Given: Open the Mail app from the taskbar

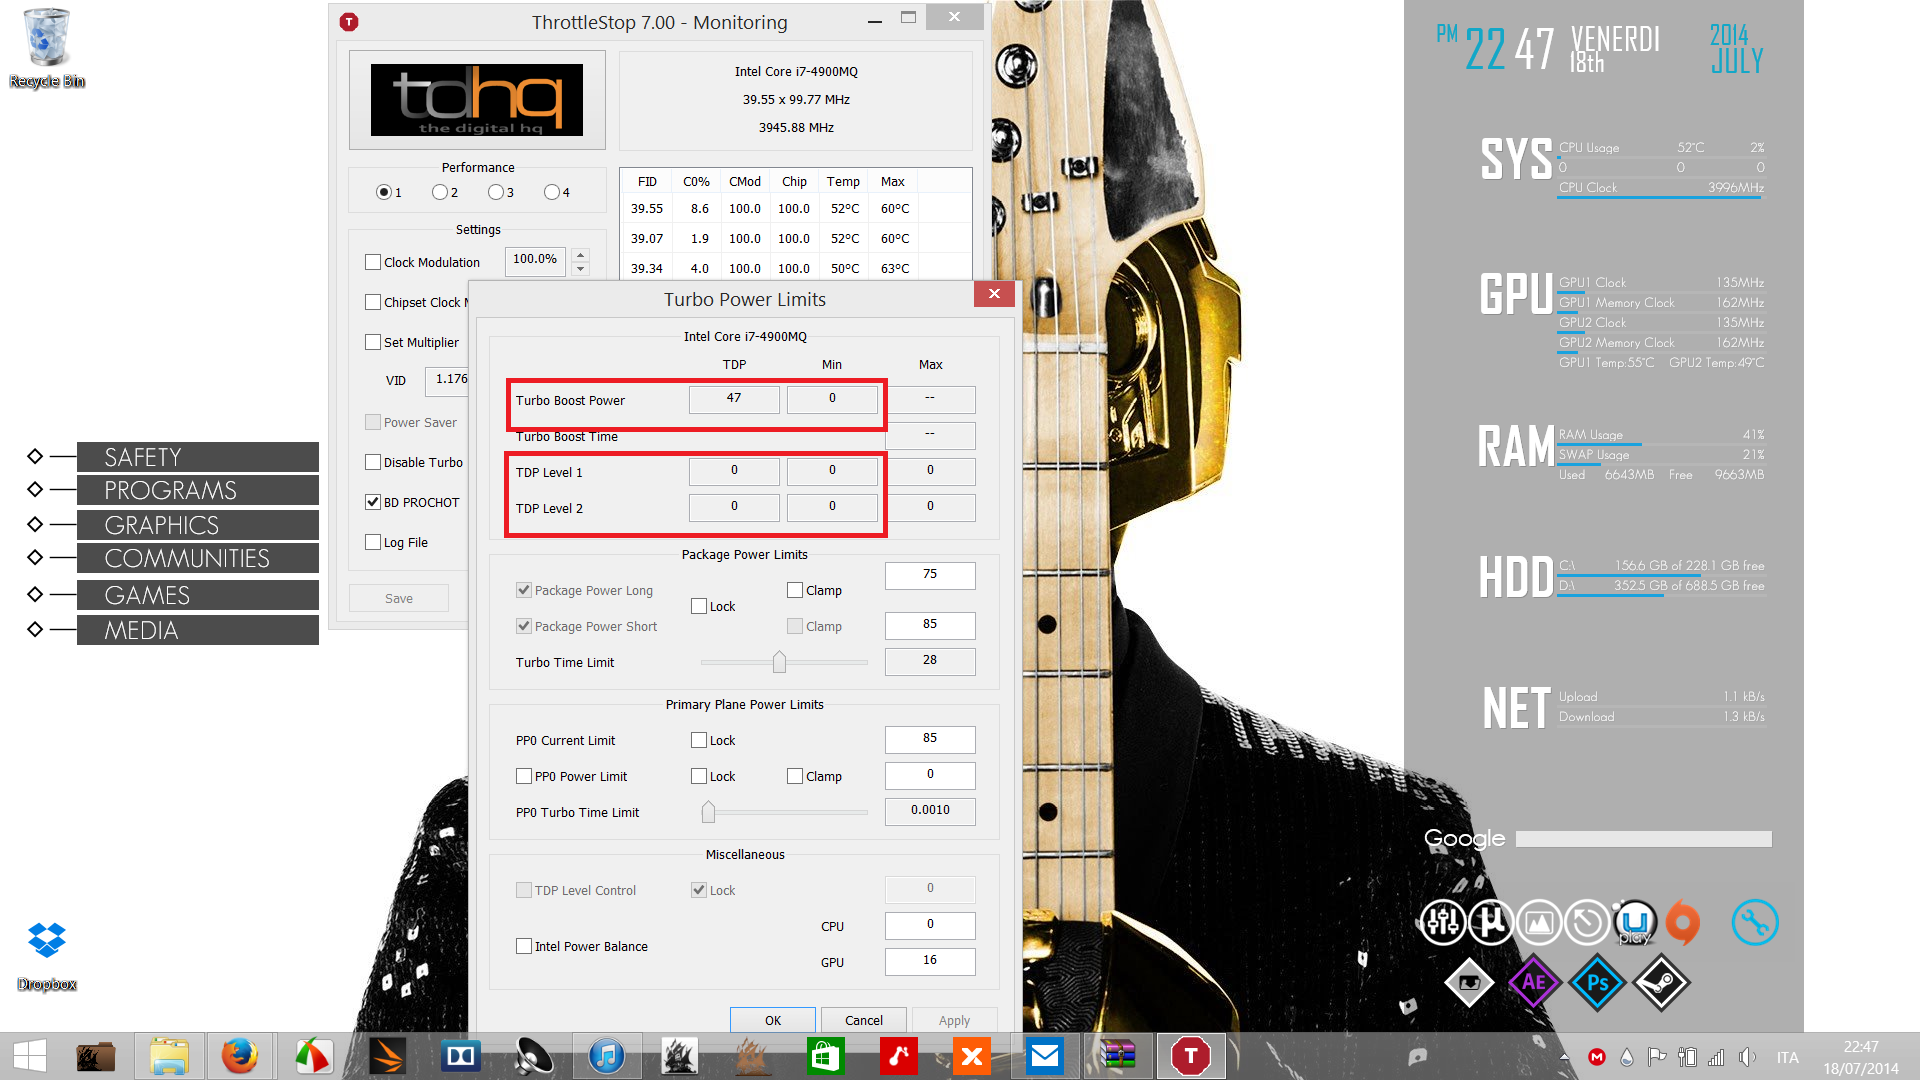Looking at the screenshot, I should point(1045,1056).
